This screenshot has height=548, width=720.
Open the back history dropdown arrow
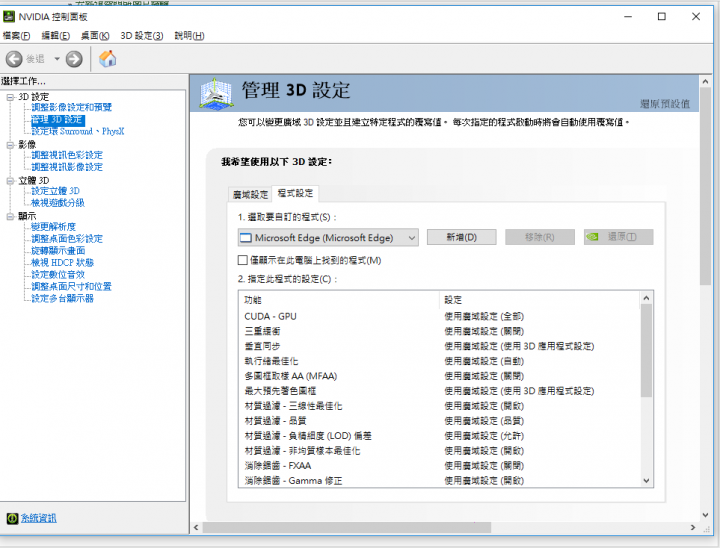(x=57, y=59)
